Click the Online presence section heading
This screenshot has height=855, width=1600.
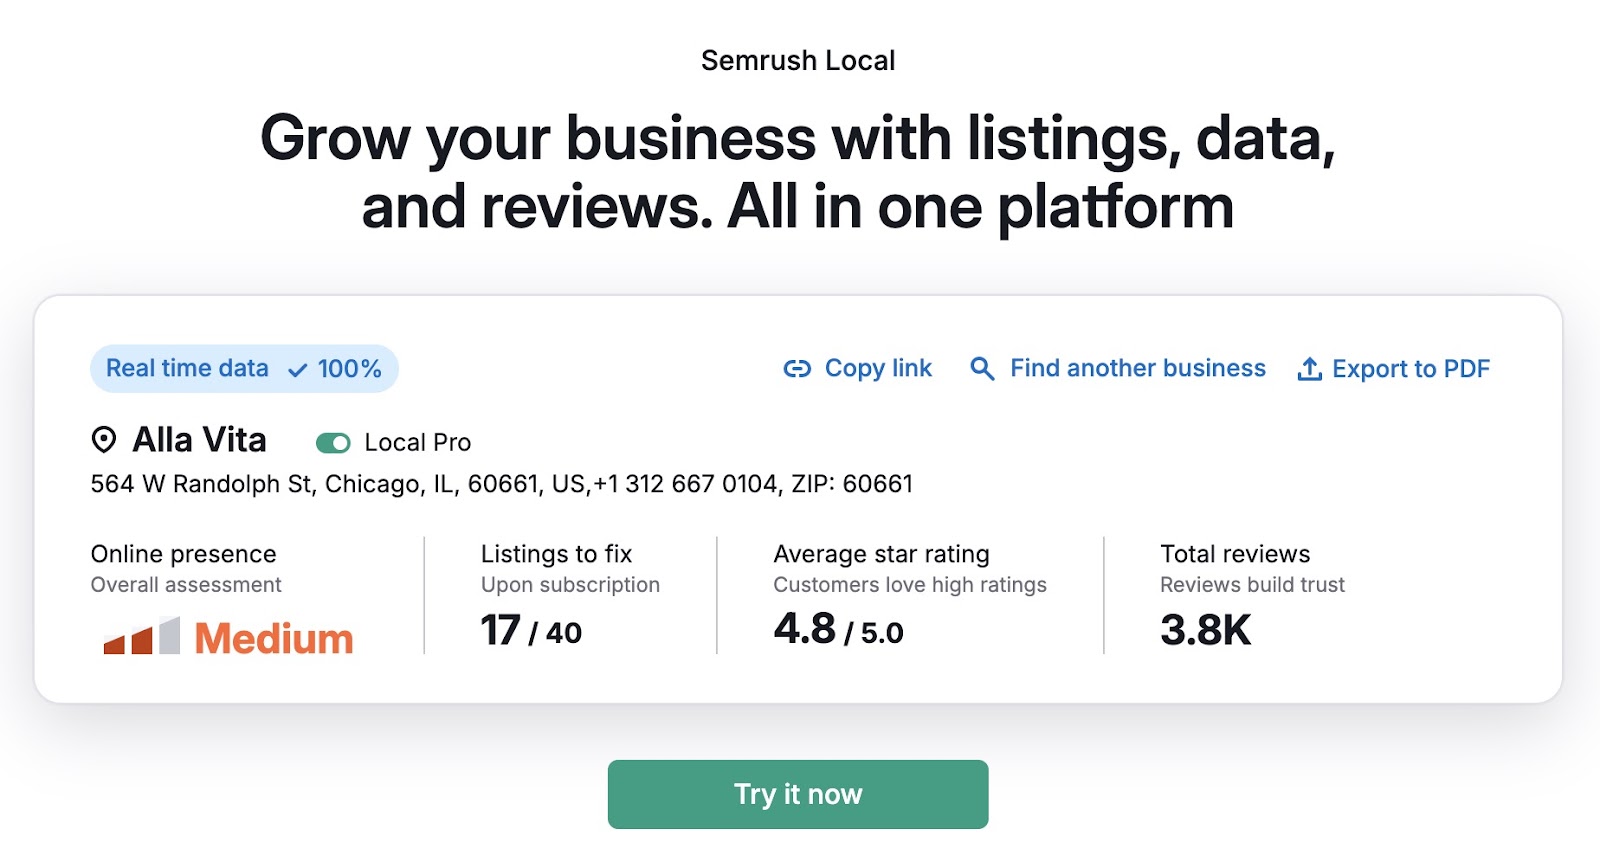(x=183, y=554)
